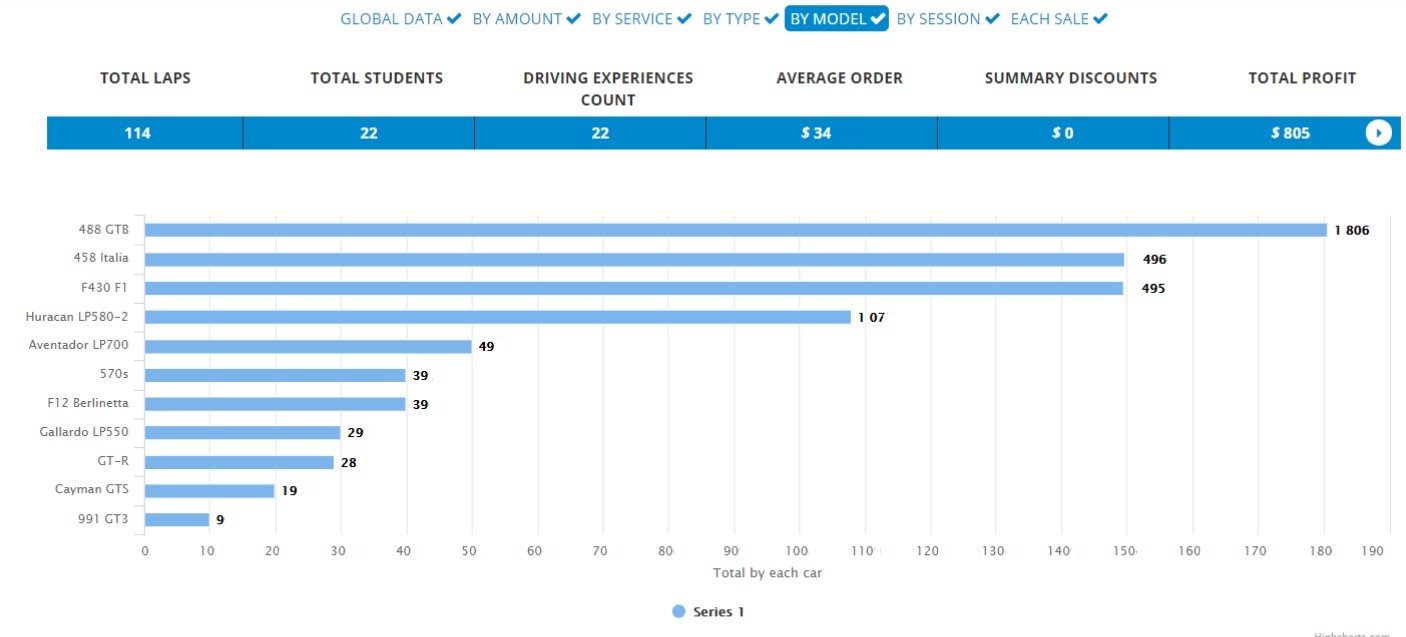1406x637 pixels.
Task: Switch to BY SERVICE view
Action: pos(632,19)
